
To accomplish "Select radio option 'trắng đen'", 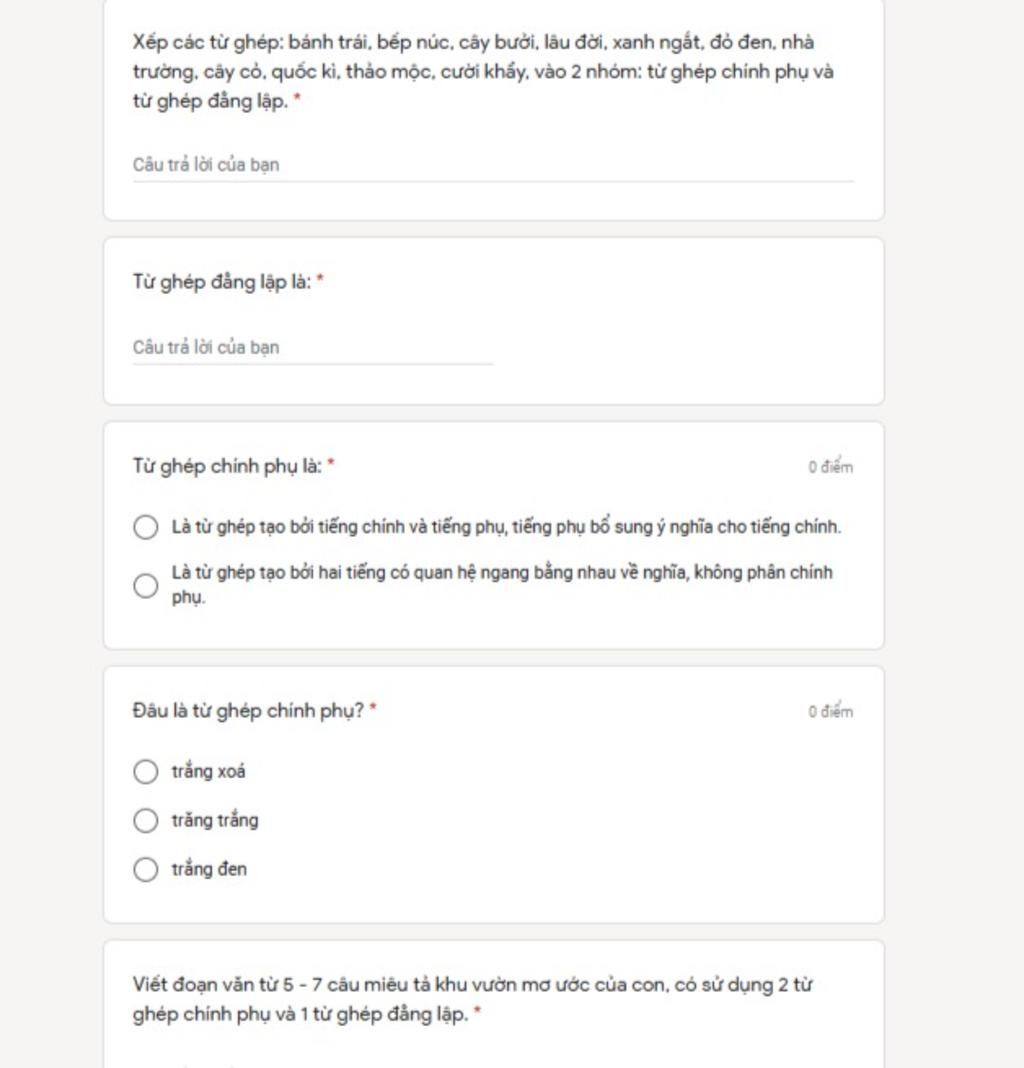I will pos(145,870).
